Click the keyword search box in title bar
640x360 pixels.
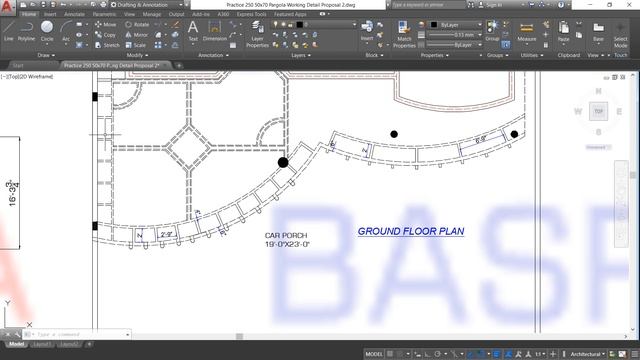[x=429, y=5]
